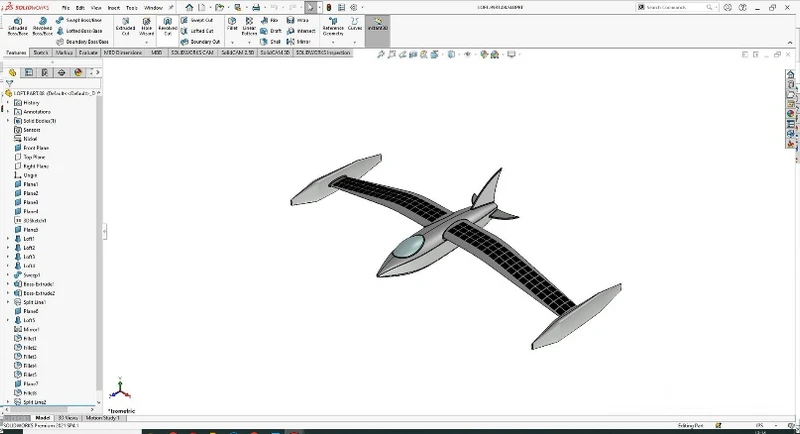800x434 pixels.
Task: Select 3DSketch1 in feature tree
Action: [31, 220]
